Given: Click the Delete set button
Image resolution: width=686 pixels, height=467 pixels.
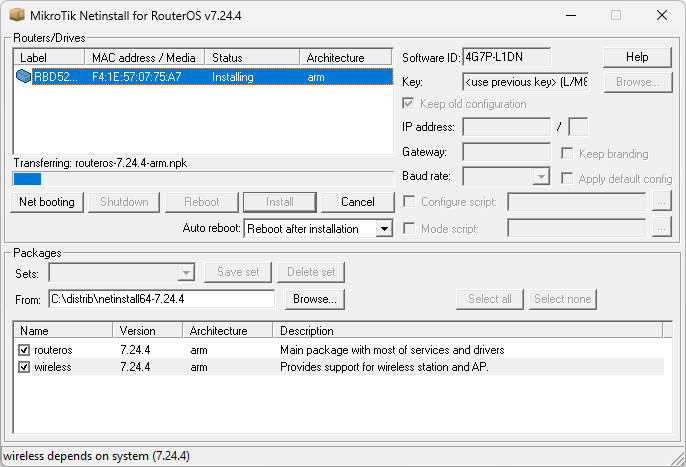Looking at the screenshot, I should (311, 272).
